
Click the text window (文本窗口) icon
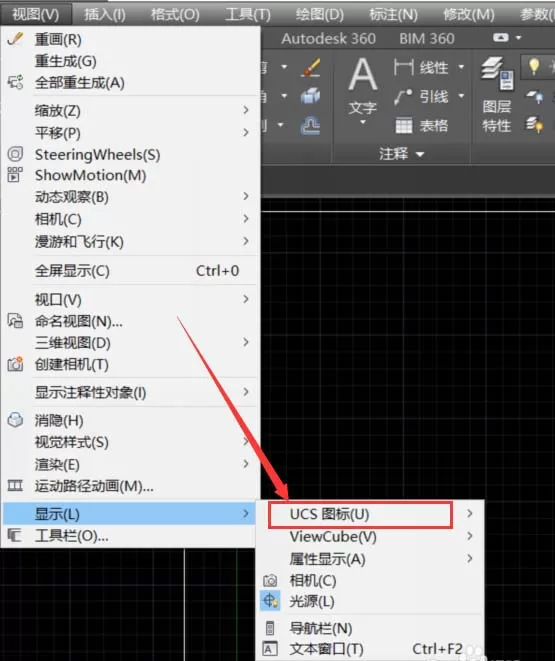[x=270, y=649]
